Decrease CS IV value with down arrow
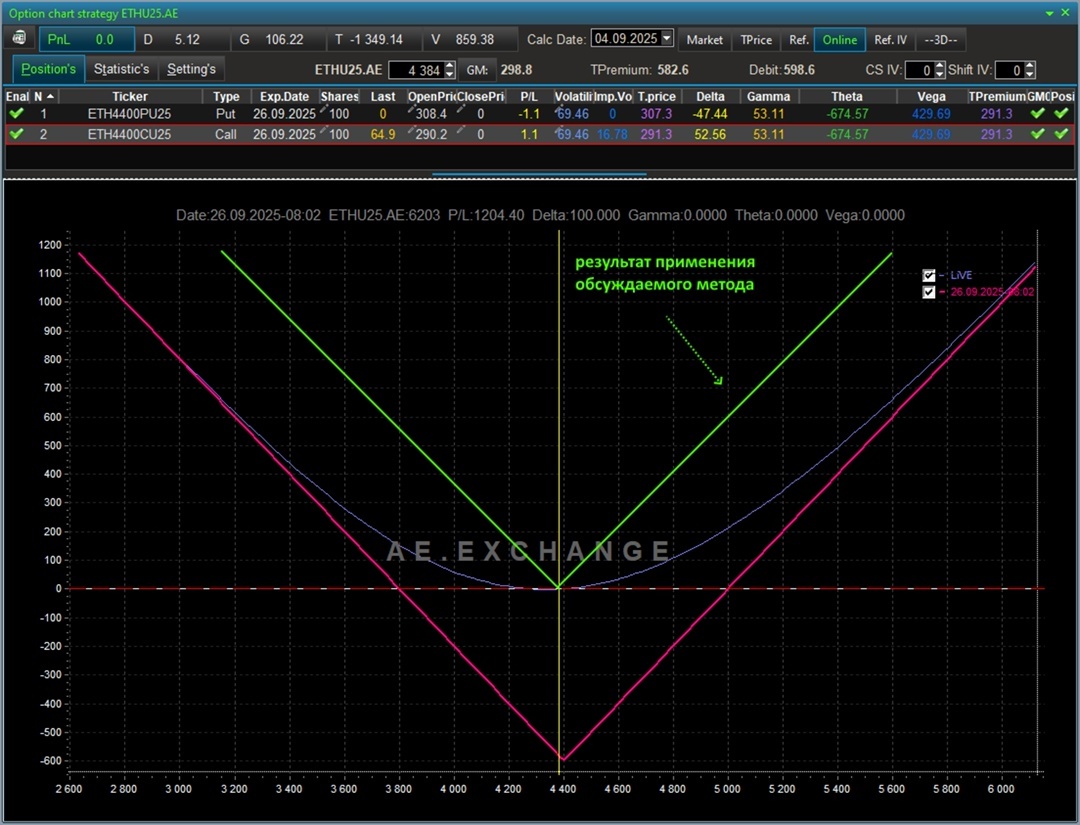The width and height of the screenshot is (1080, 825). [x=939, y=74]
